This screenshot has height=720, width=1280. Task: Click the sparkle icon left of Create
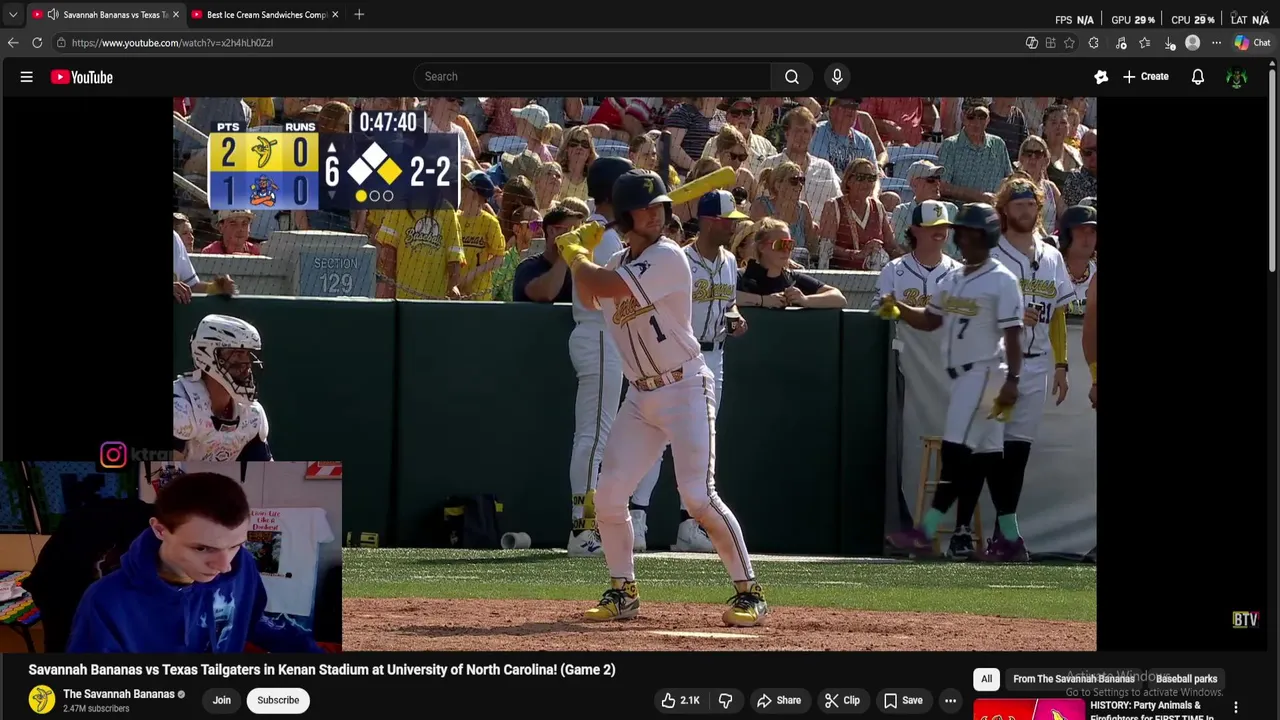[1101, 77]
